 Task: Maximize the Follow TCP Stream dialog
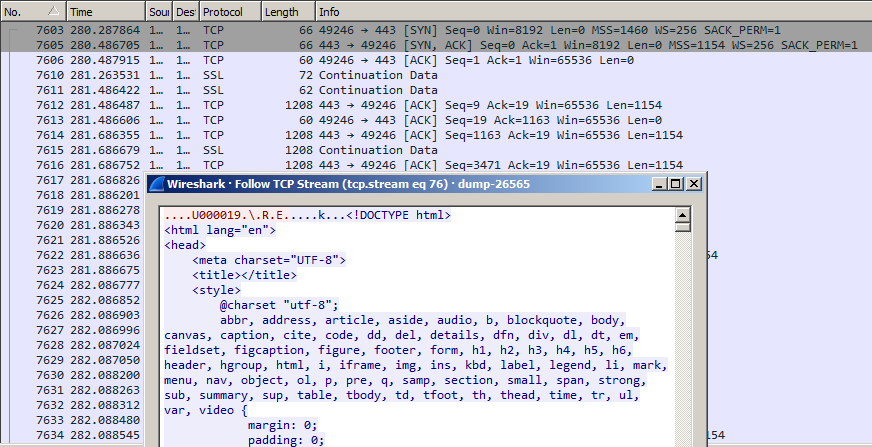[x=676, y=184]
